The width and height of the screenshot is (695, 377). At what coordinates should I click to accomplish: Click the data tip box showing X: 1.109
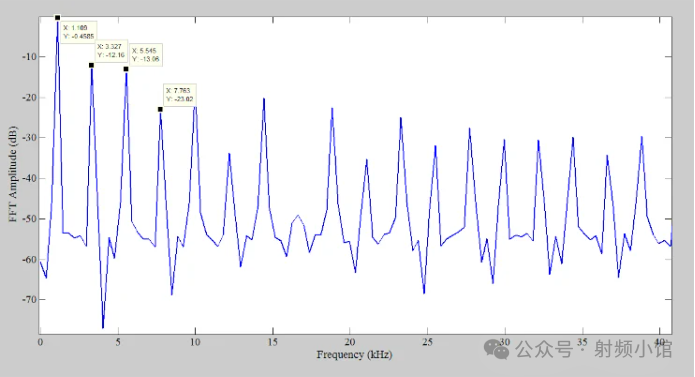(x=78, y=32)
